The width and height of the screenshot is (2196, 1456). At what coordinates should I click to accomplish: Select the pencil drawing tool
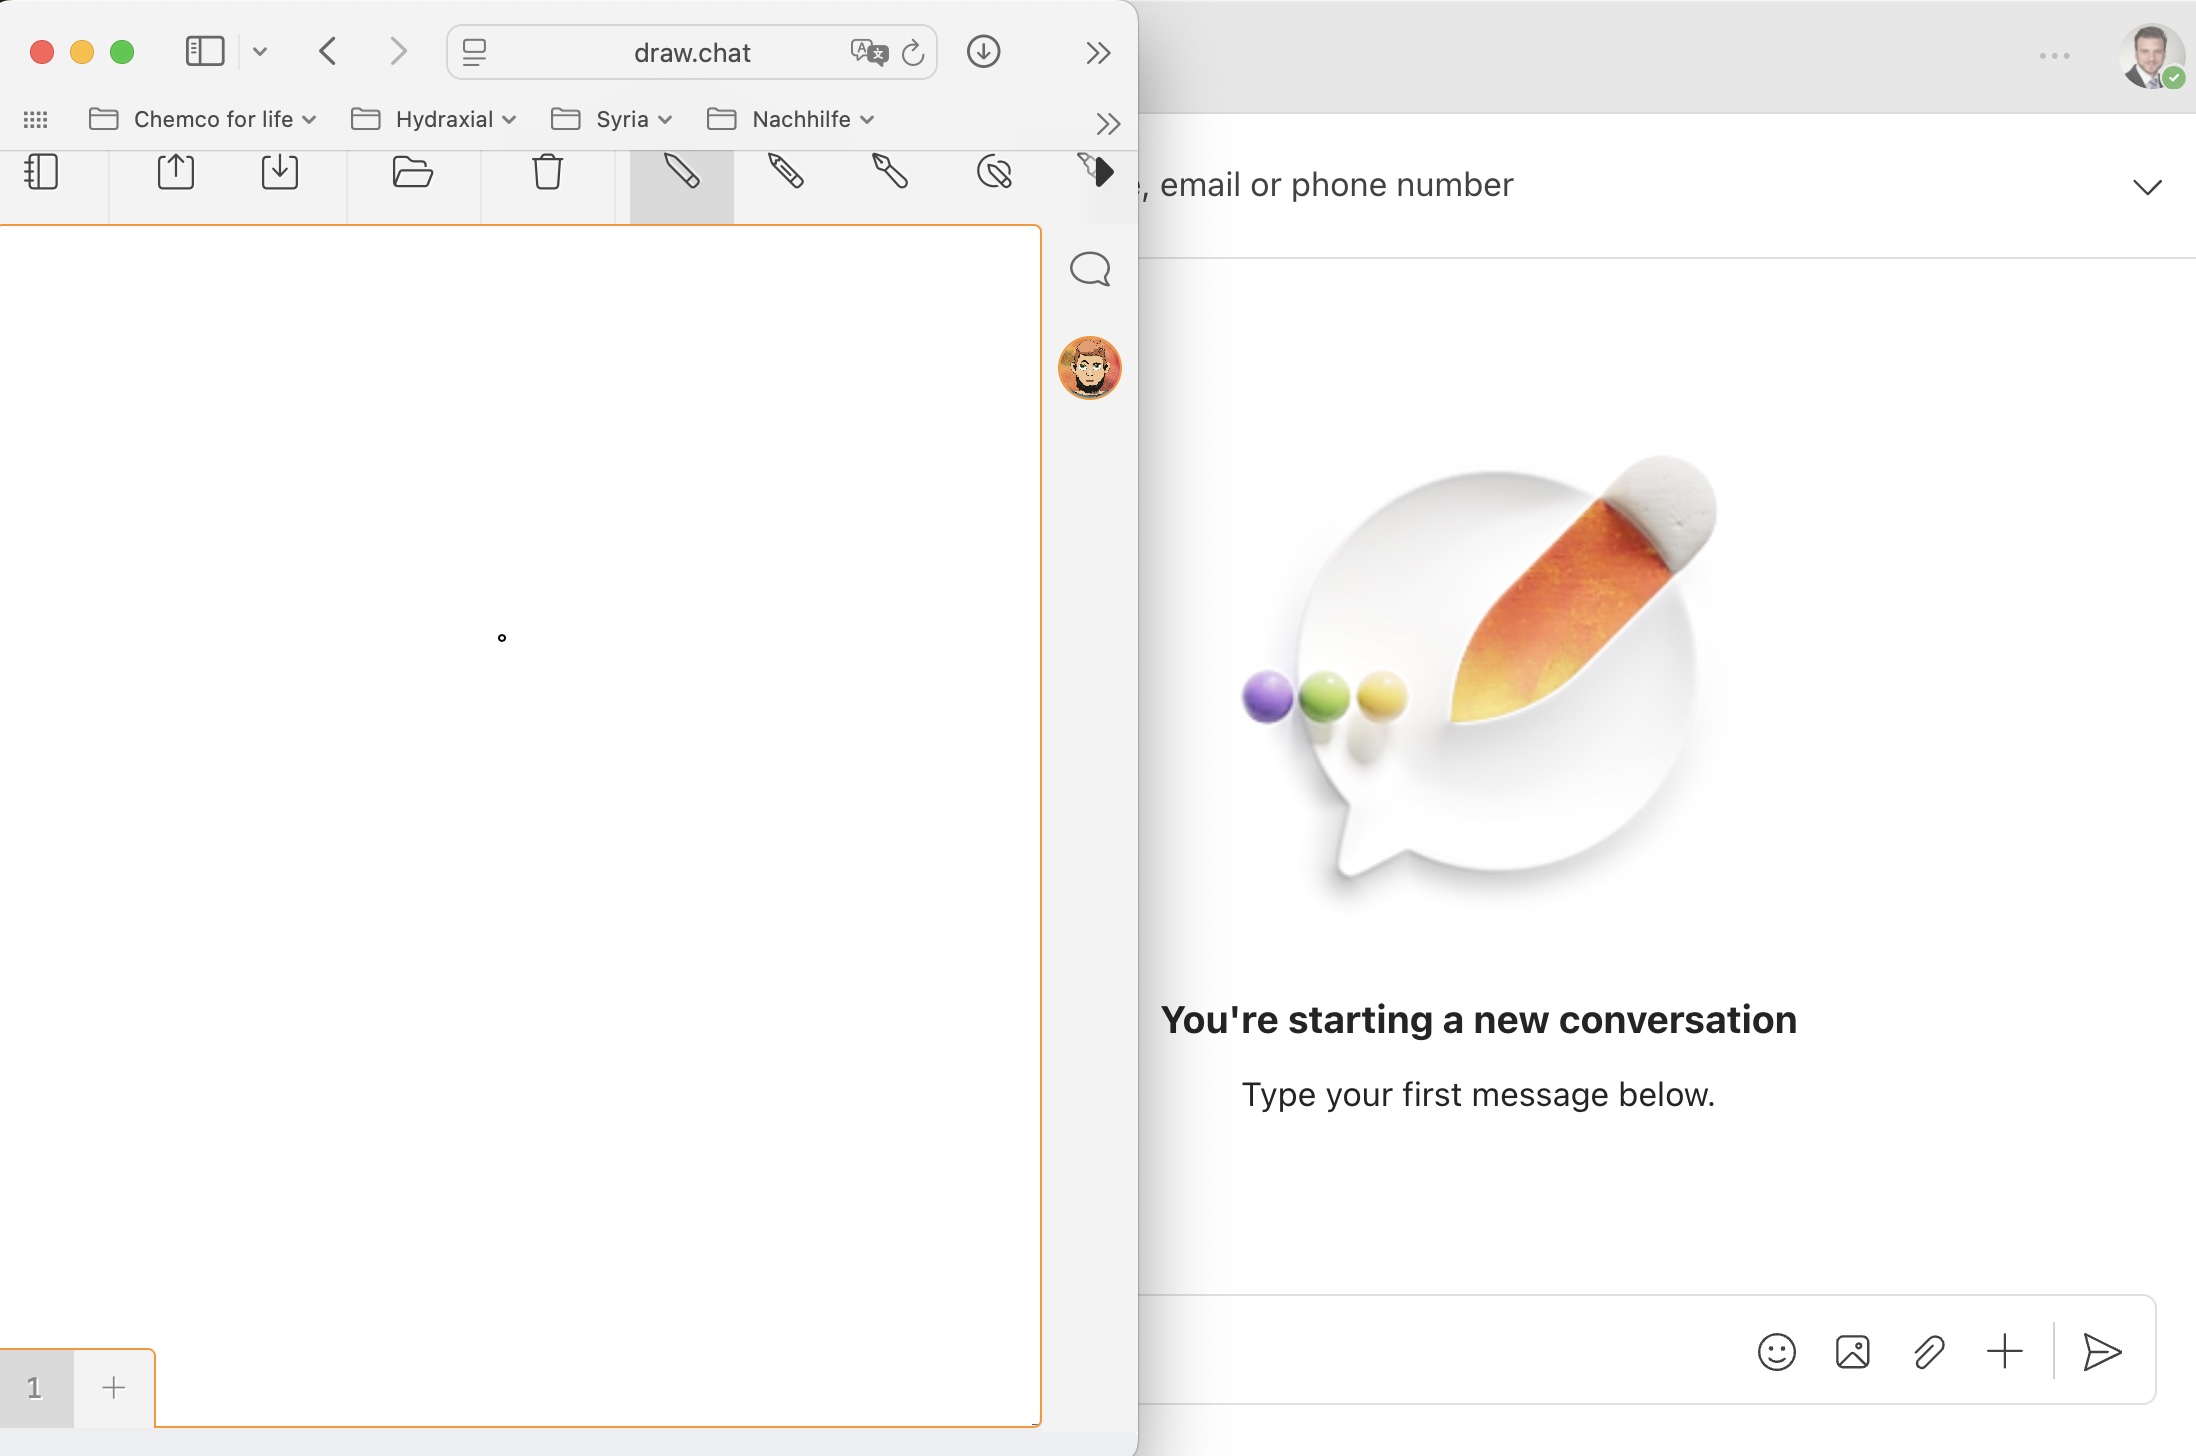[786, 172]
